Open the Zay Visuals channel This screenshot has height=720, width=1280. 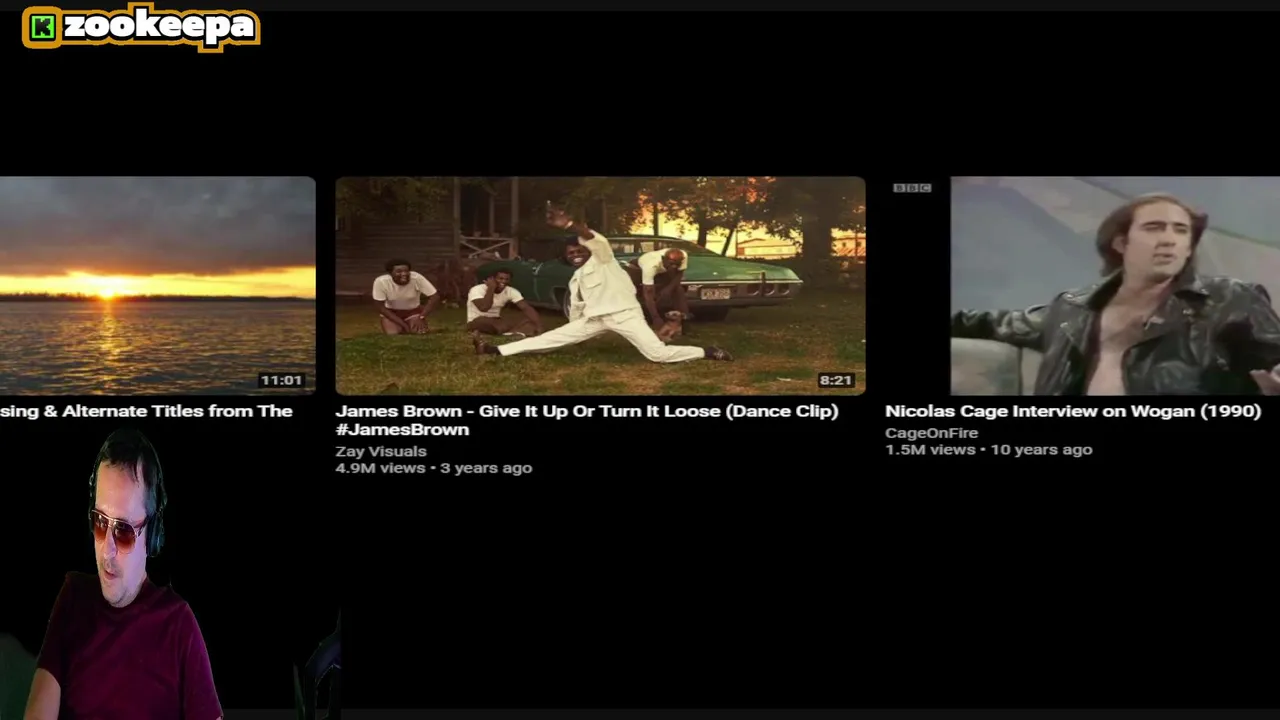pyautogui.click(x=381, y=451)
